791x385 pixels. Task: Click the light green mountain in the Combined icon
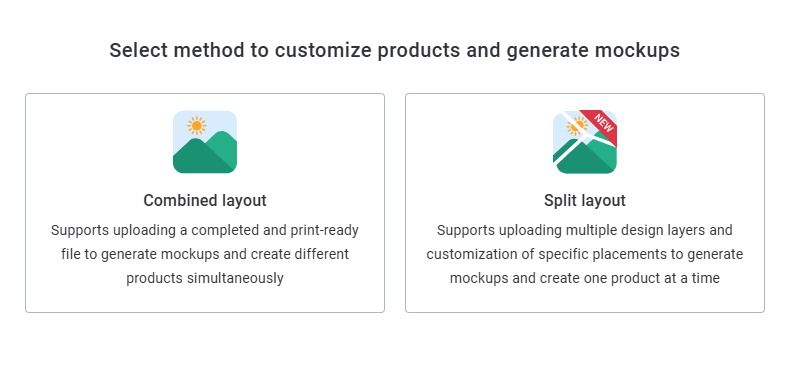224,146
